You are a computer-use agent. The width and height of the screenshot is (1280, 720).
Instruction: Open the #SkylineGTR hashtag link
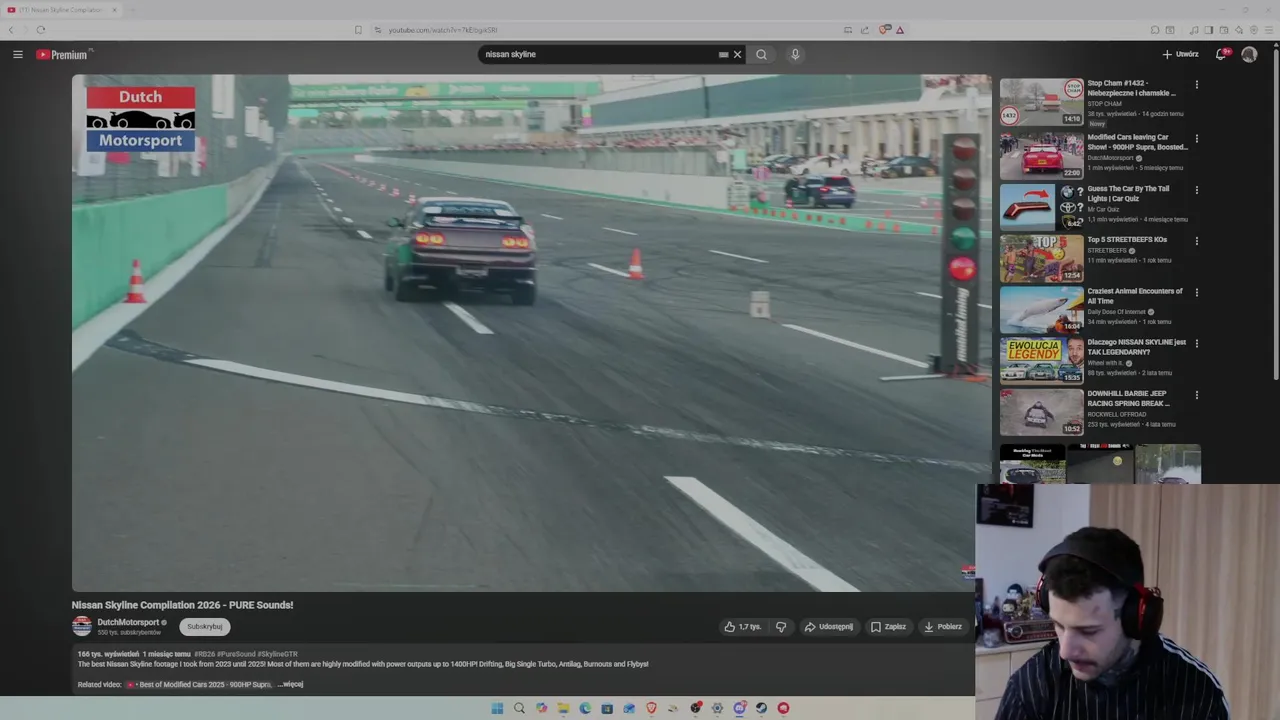pos(277,654)
